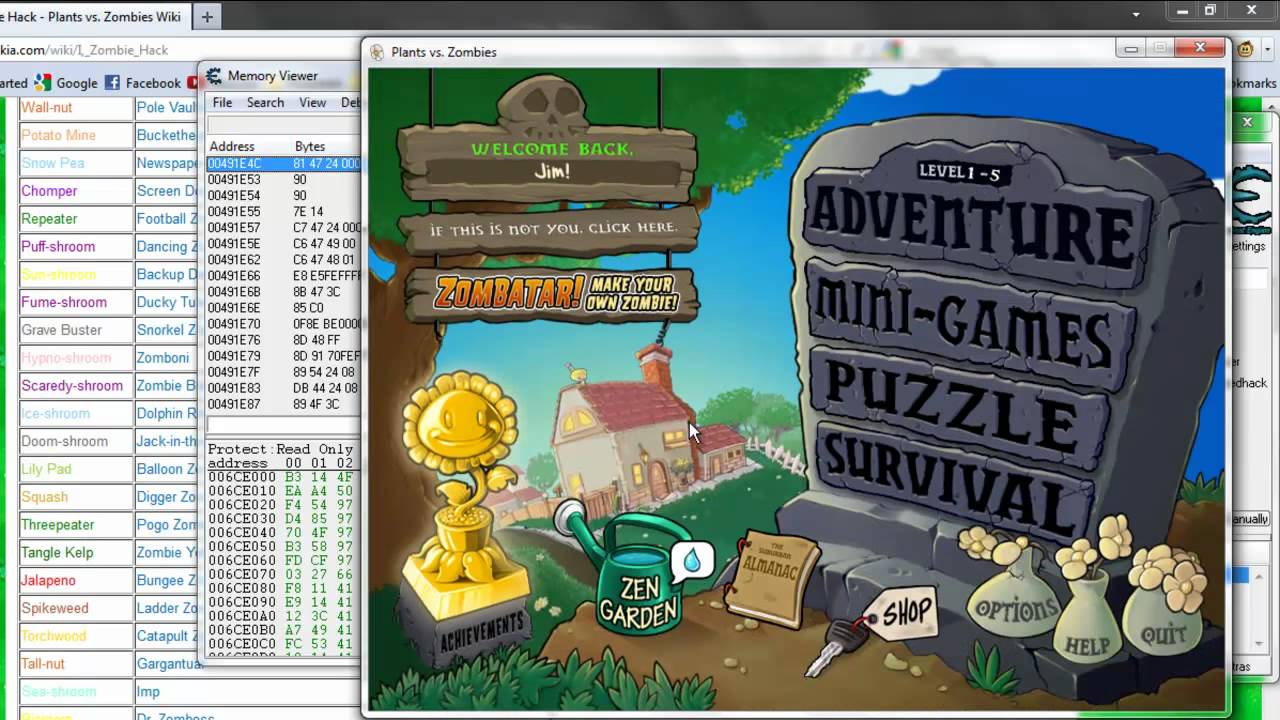Open dropdown arrow beside the monkey extension icon

[x=1267, y=49]
